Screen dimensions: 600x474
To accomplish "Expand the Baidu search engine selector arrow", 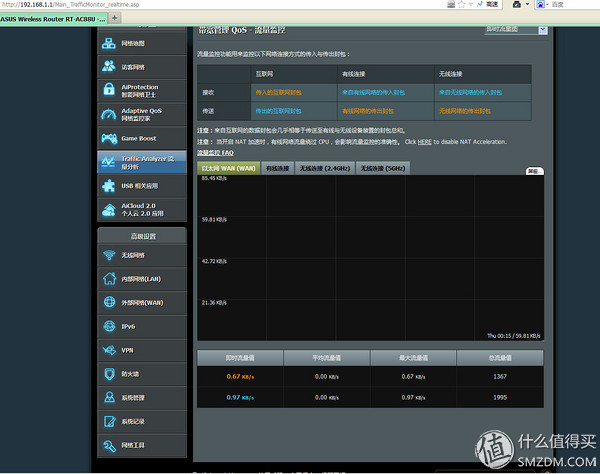I will tap(548, 4).
